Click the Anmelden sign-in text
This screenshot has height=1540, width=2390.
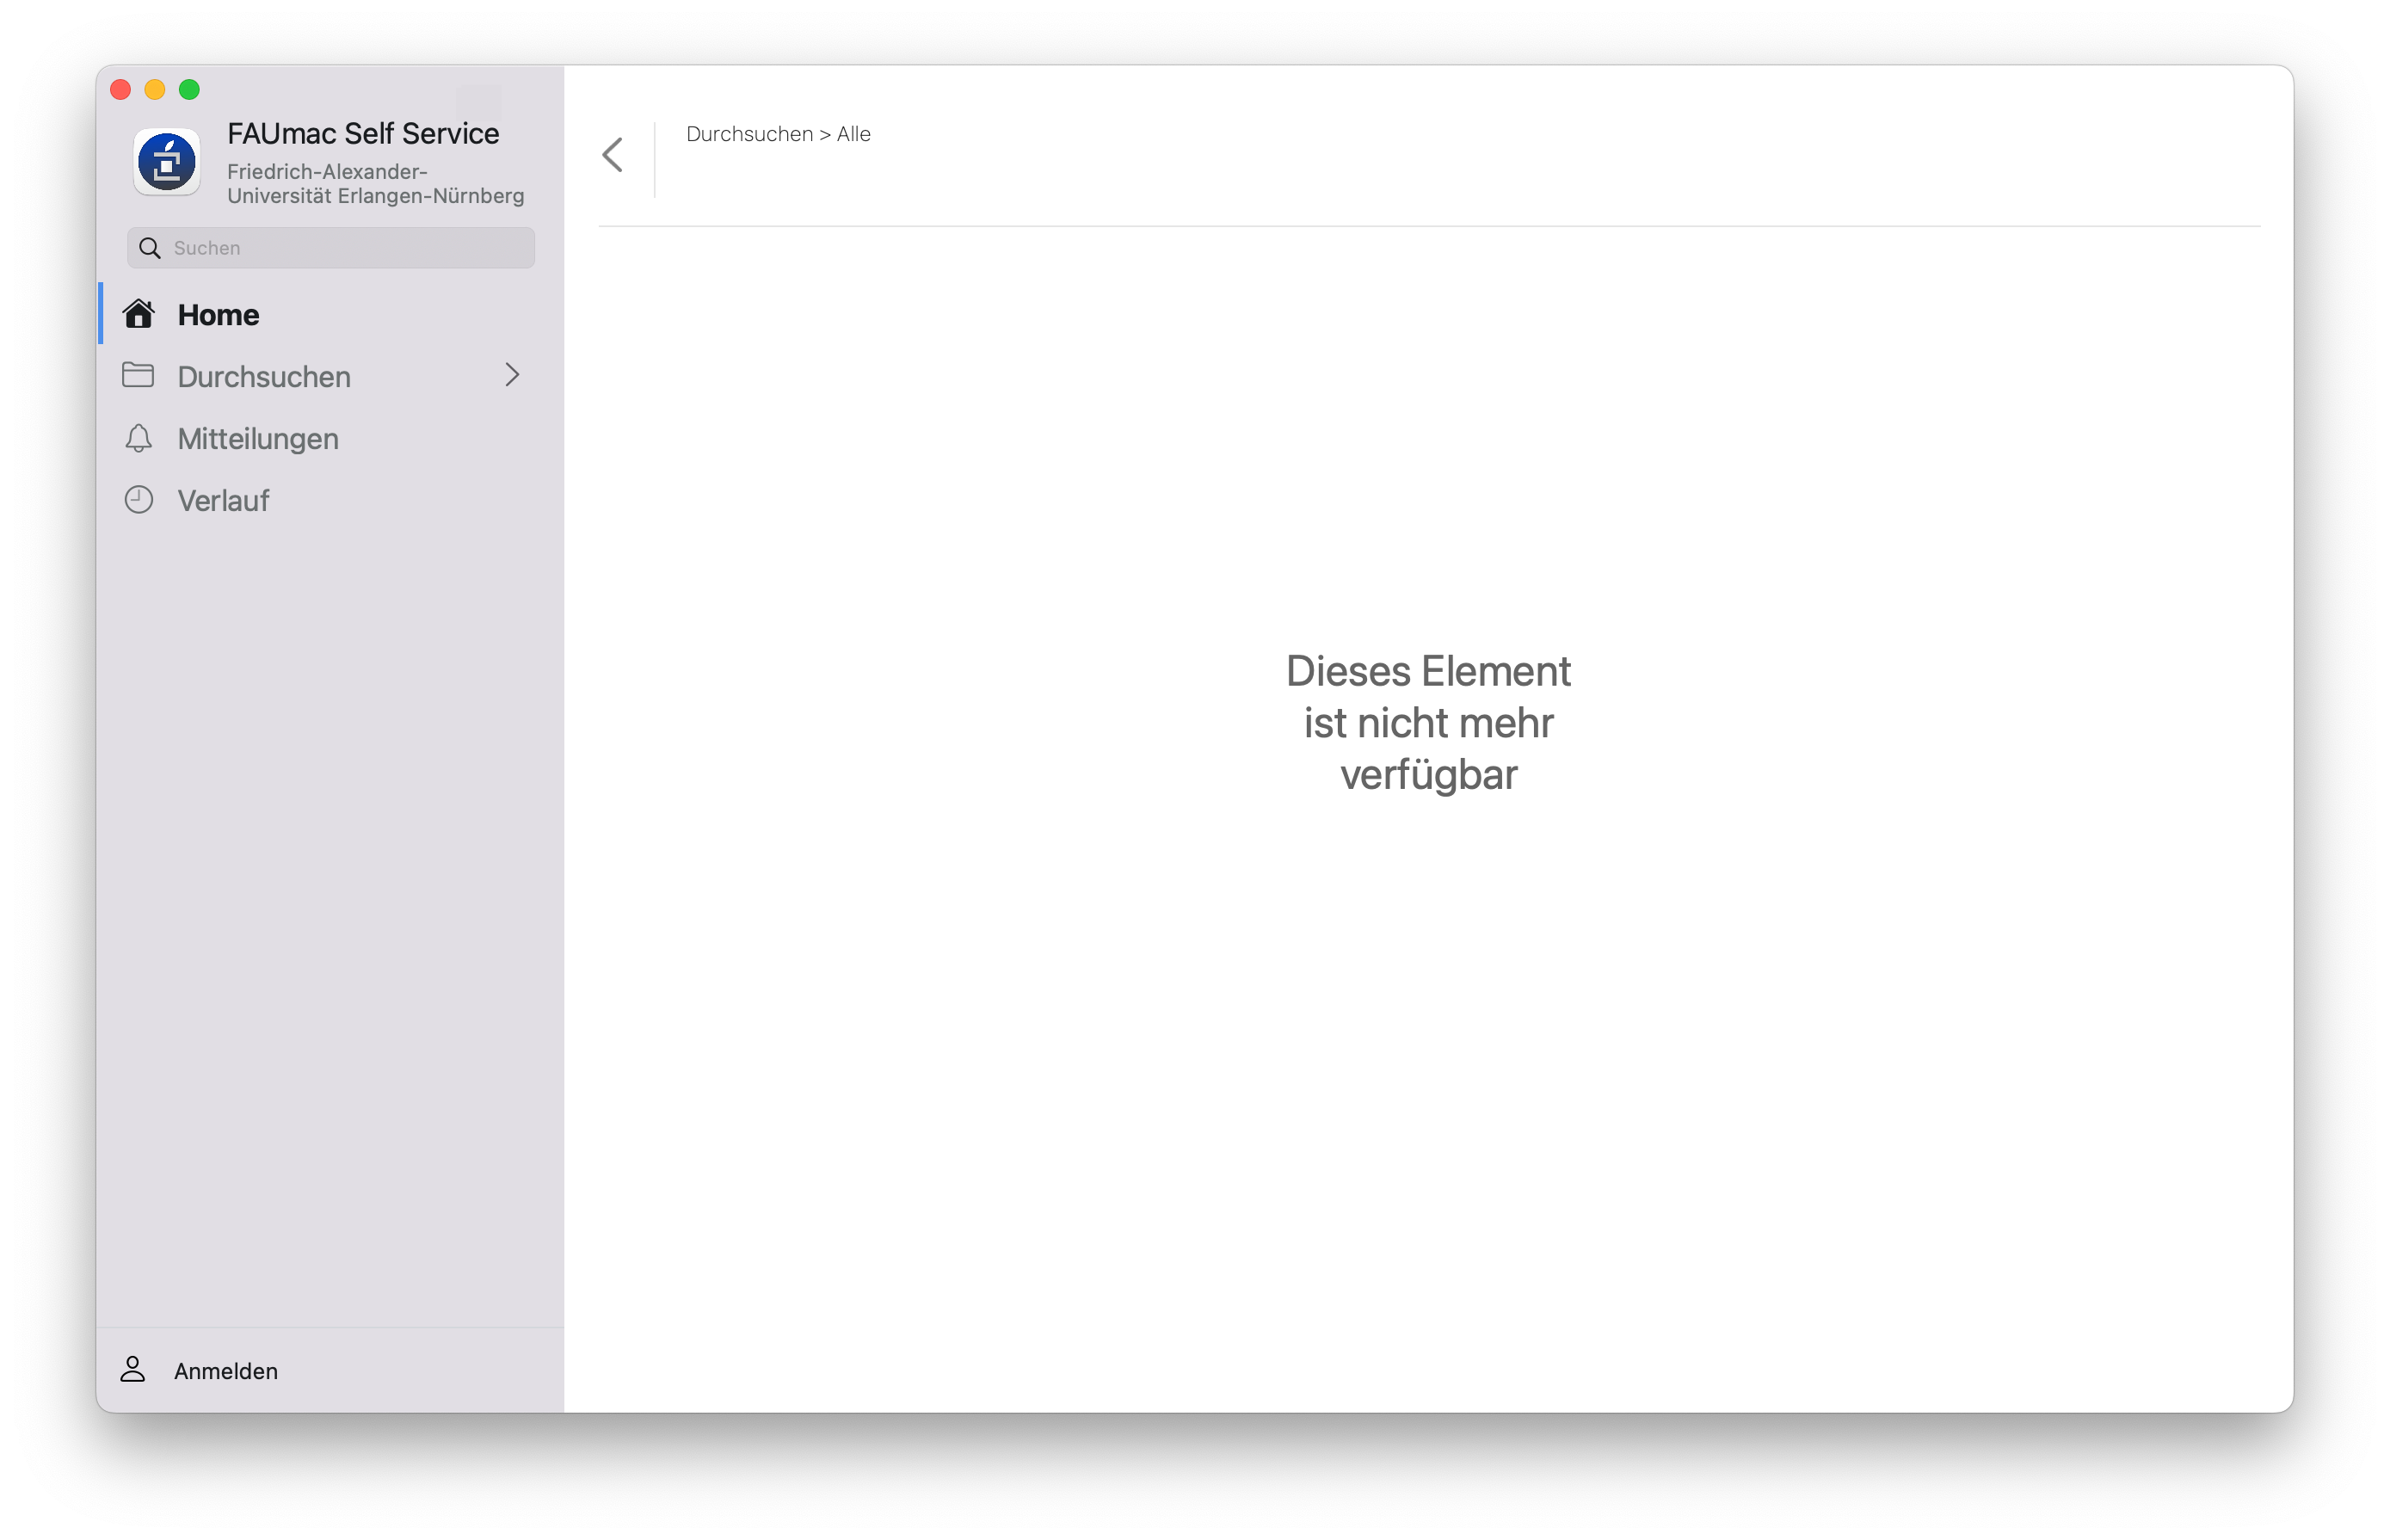(x=226, y=1371)
